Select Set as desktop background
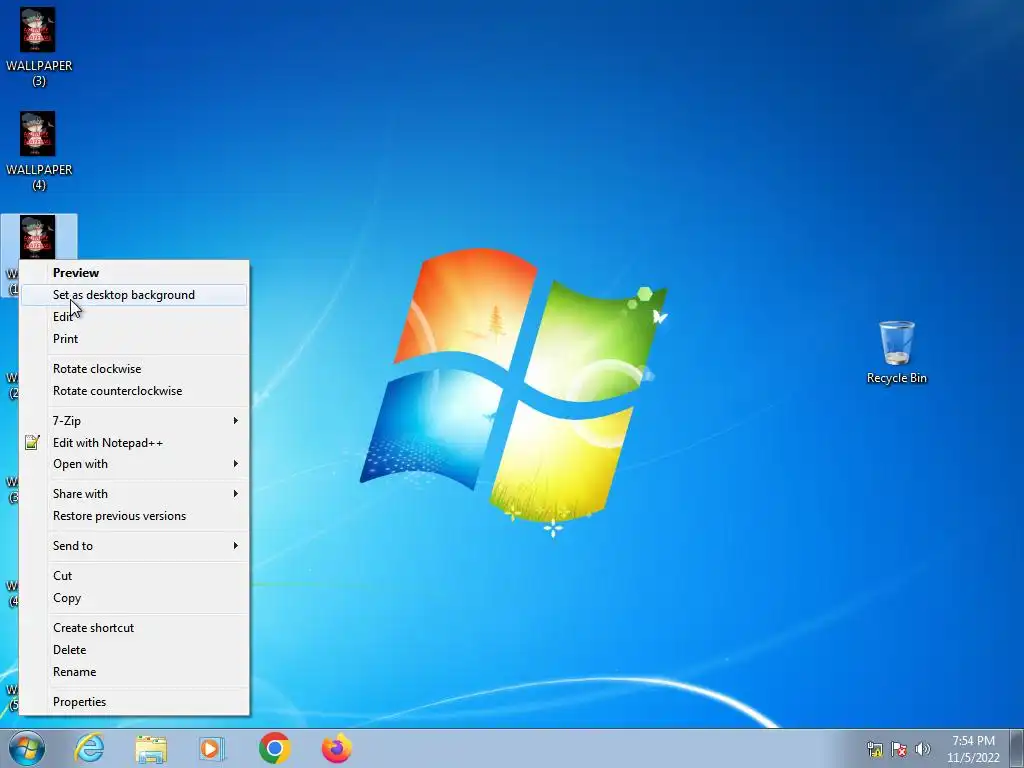1024x768 pixels. (x=135, y=295)
